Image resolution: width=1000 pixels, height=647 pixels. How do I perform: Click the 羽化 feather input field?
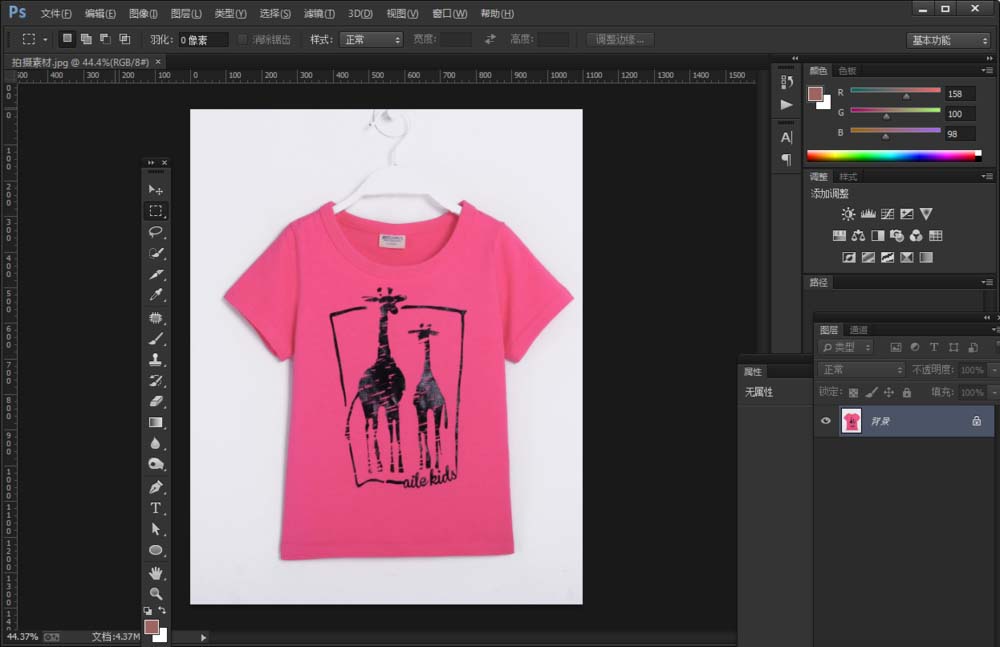click(x=203, y=40)
